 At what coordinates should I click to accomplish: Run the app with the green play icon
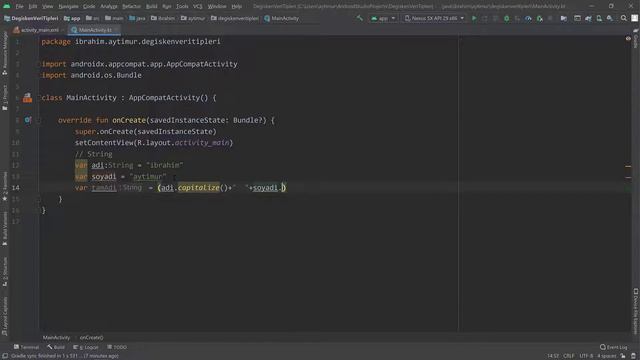click(x=474, y=18)
